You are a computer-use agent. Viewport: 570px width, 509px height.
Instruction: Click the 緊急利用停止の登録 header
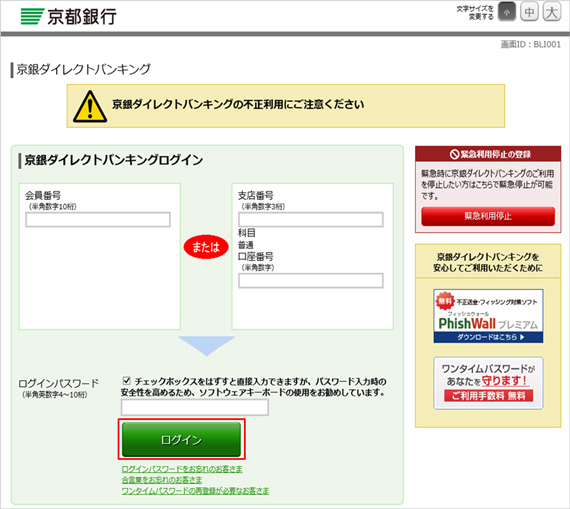[488, 154]
